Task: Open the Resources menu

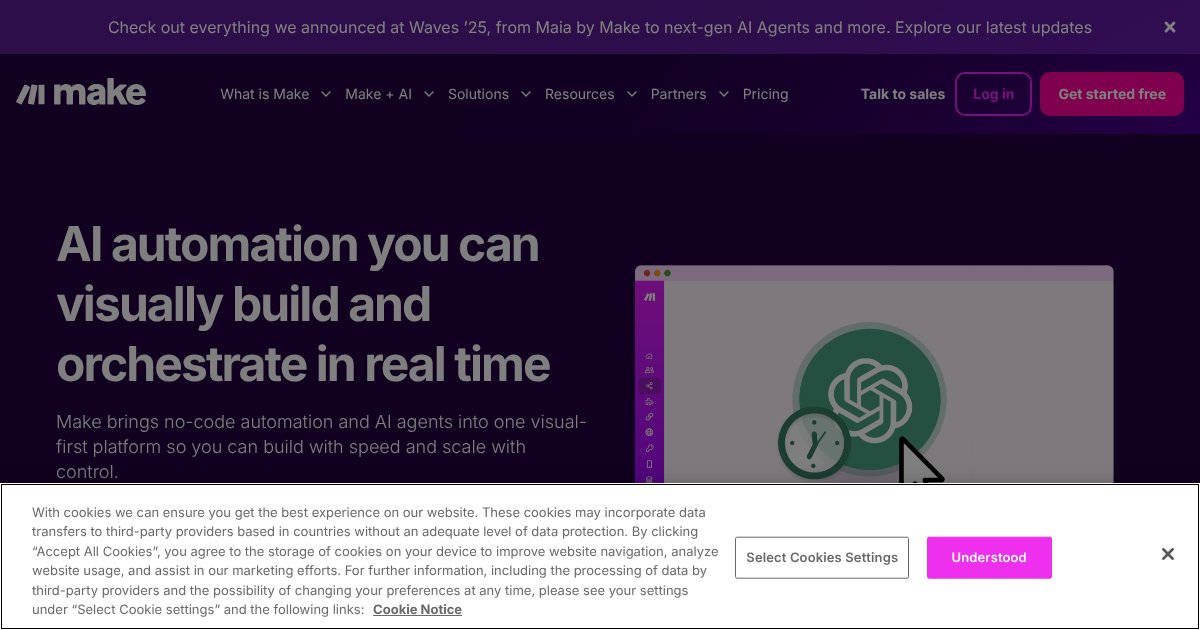Action: coord(590,94)
